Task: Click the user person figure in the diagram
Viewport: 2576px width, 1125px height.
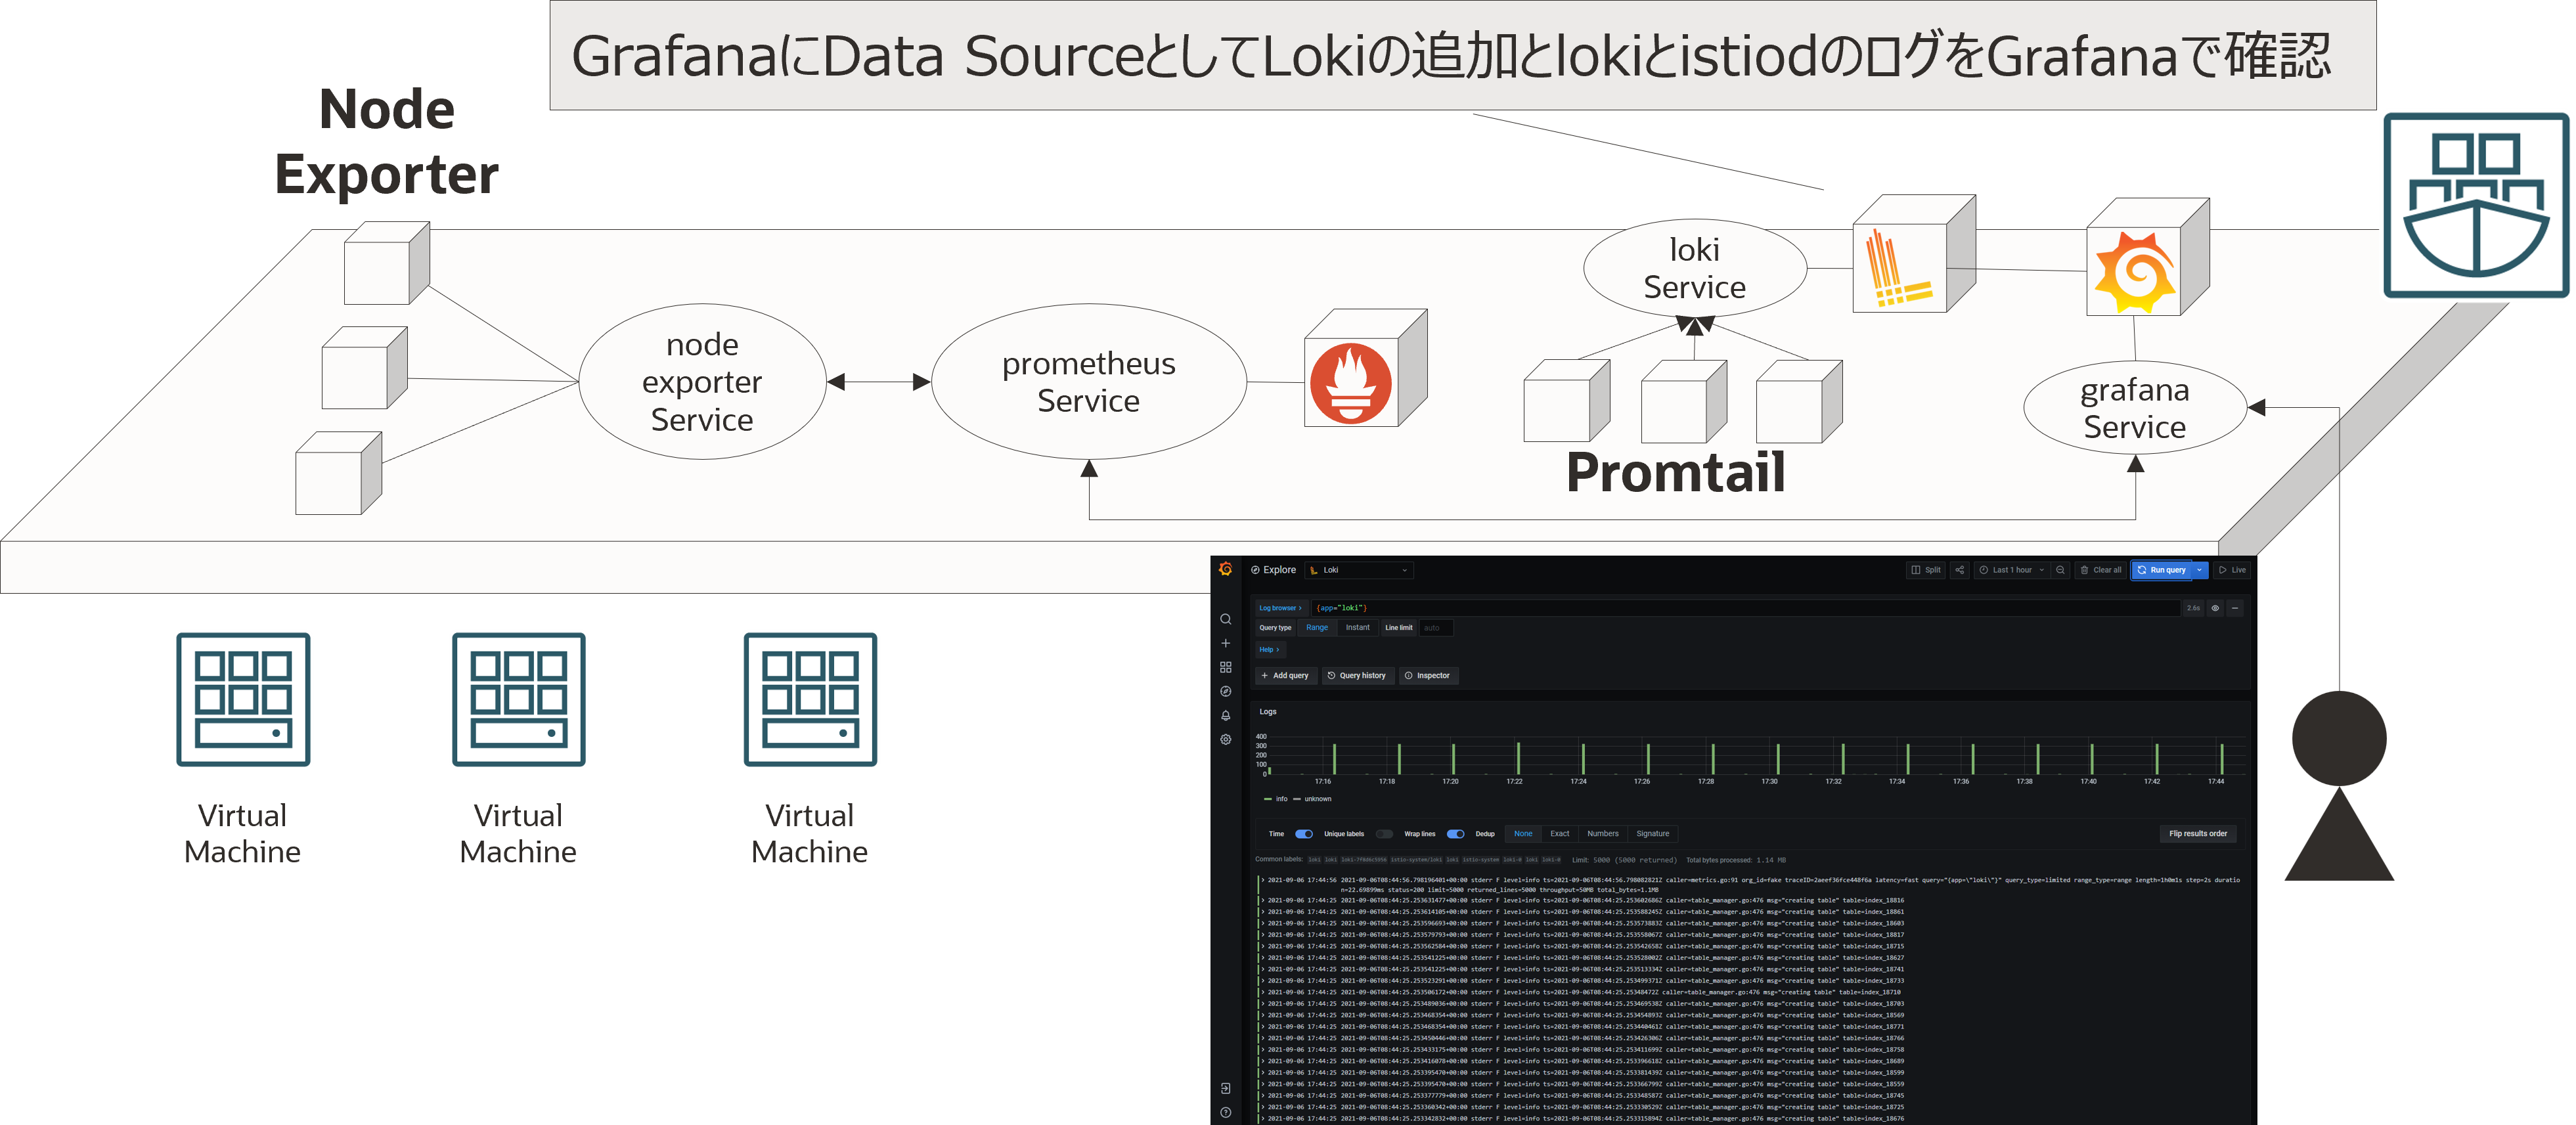Action: pos(2338,785)
